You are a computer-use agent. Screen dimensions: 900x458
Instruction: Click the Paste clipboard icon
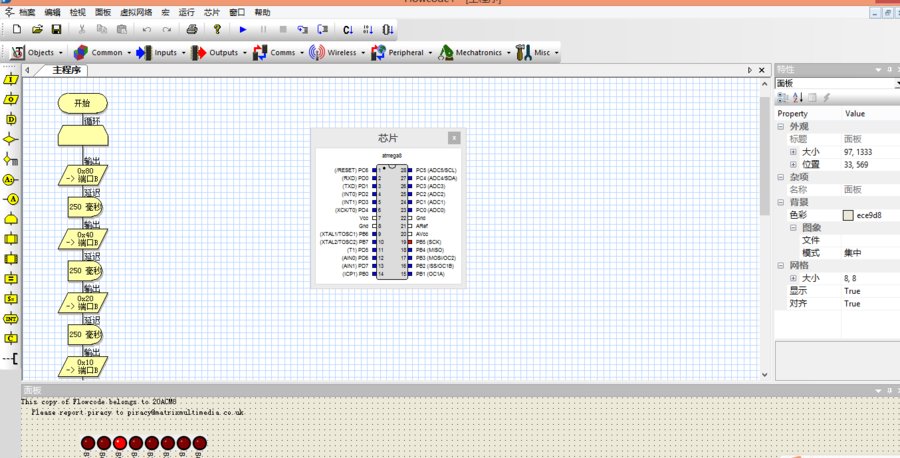122,29
